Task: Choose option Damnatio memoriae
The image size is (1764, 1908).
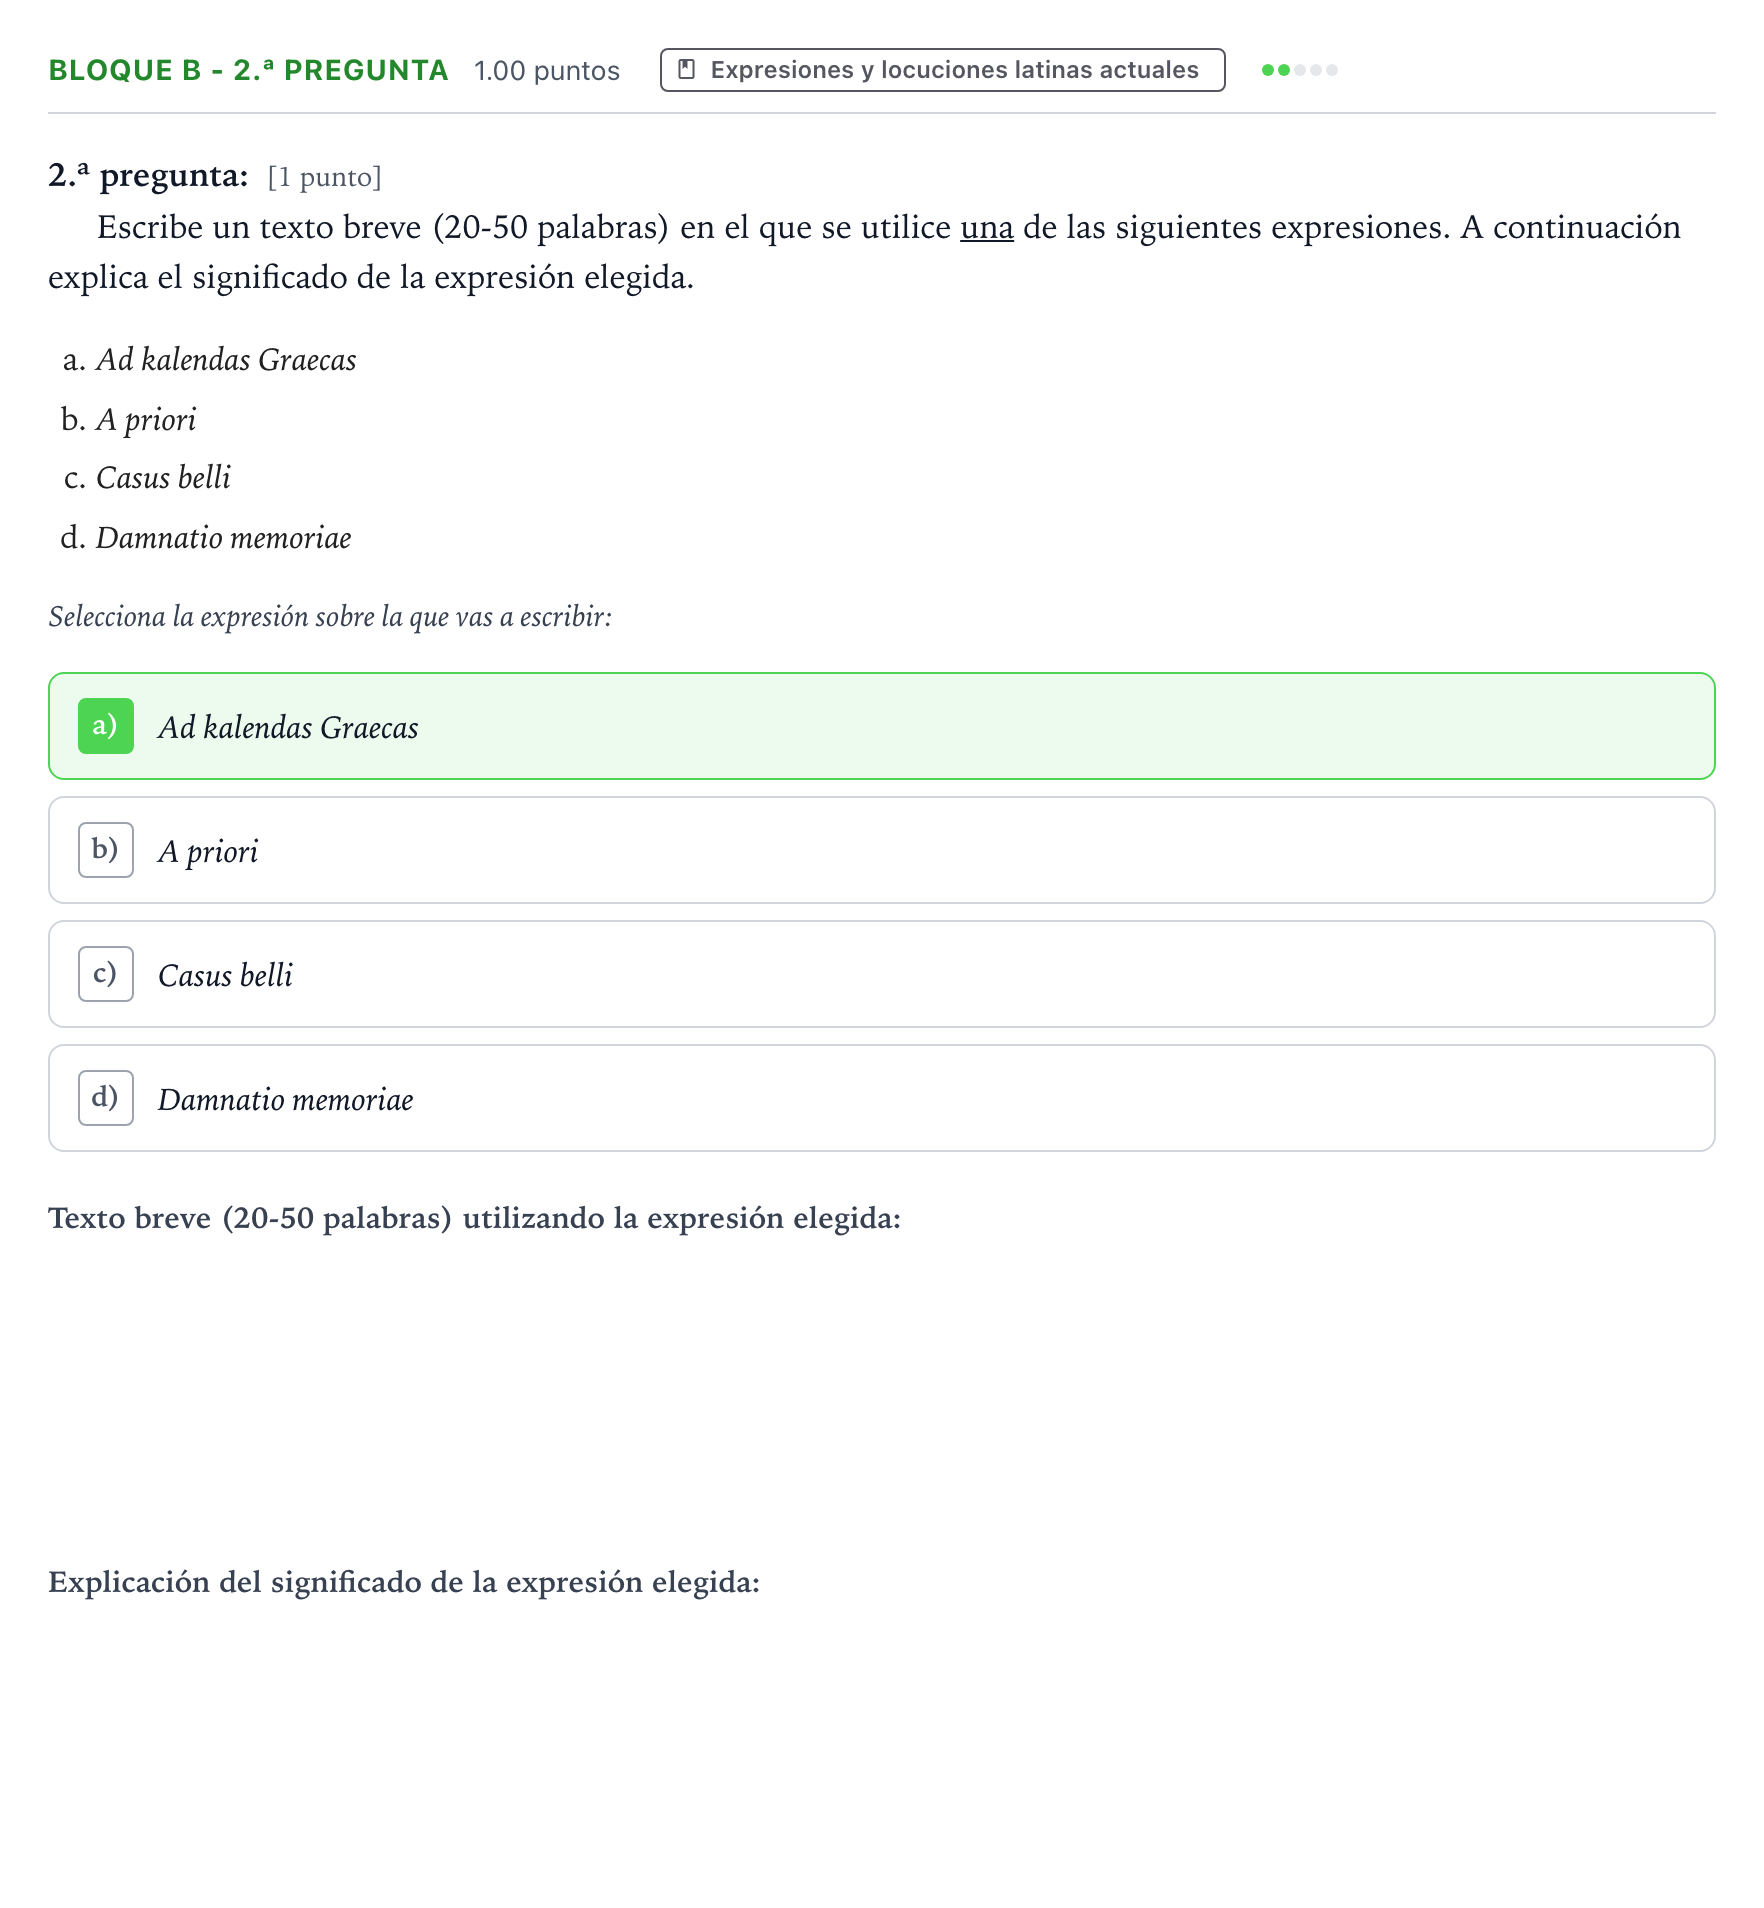Action: click(882, 1098)
